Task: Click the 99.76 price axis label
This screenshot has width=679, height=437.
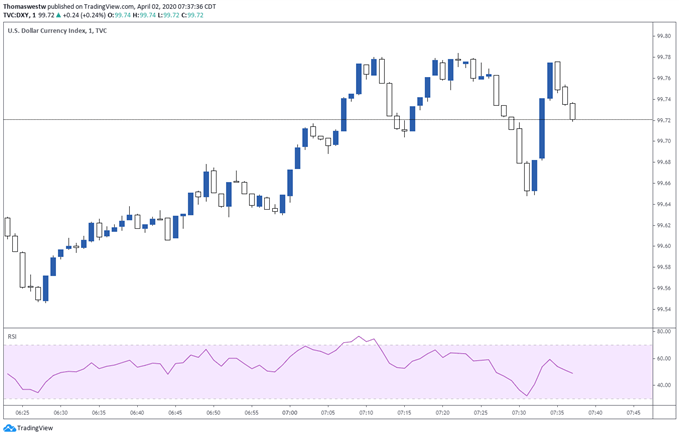Action: coord(664,78)
